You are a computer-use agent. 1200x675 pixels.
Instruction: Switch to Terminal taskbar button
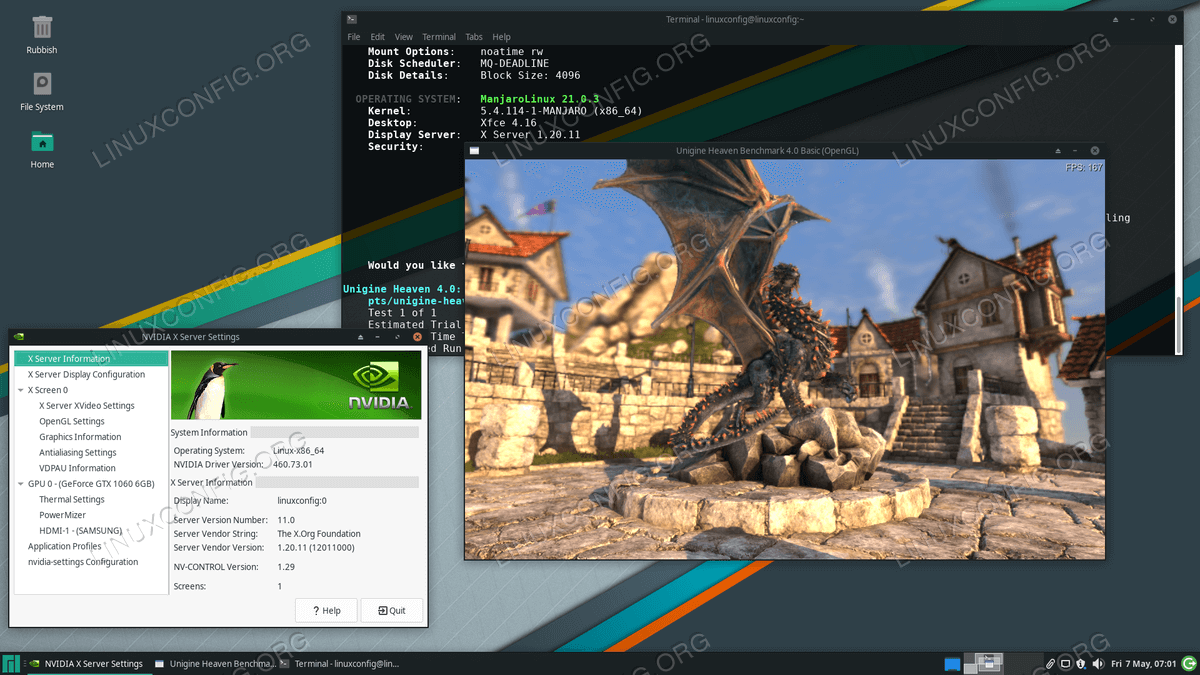click(x=340, y=663)
